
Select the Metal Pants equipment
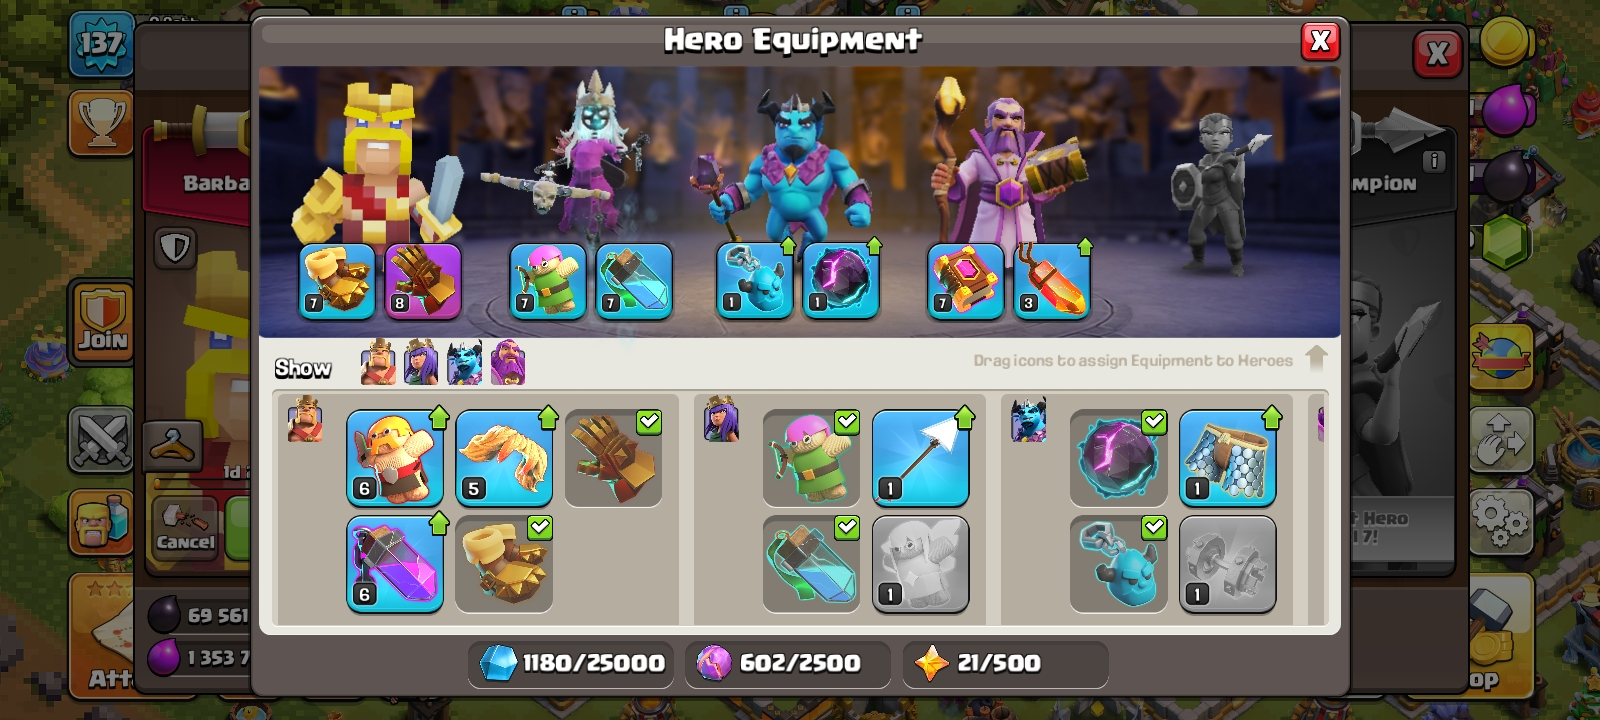click(x=1227, y=457)
